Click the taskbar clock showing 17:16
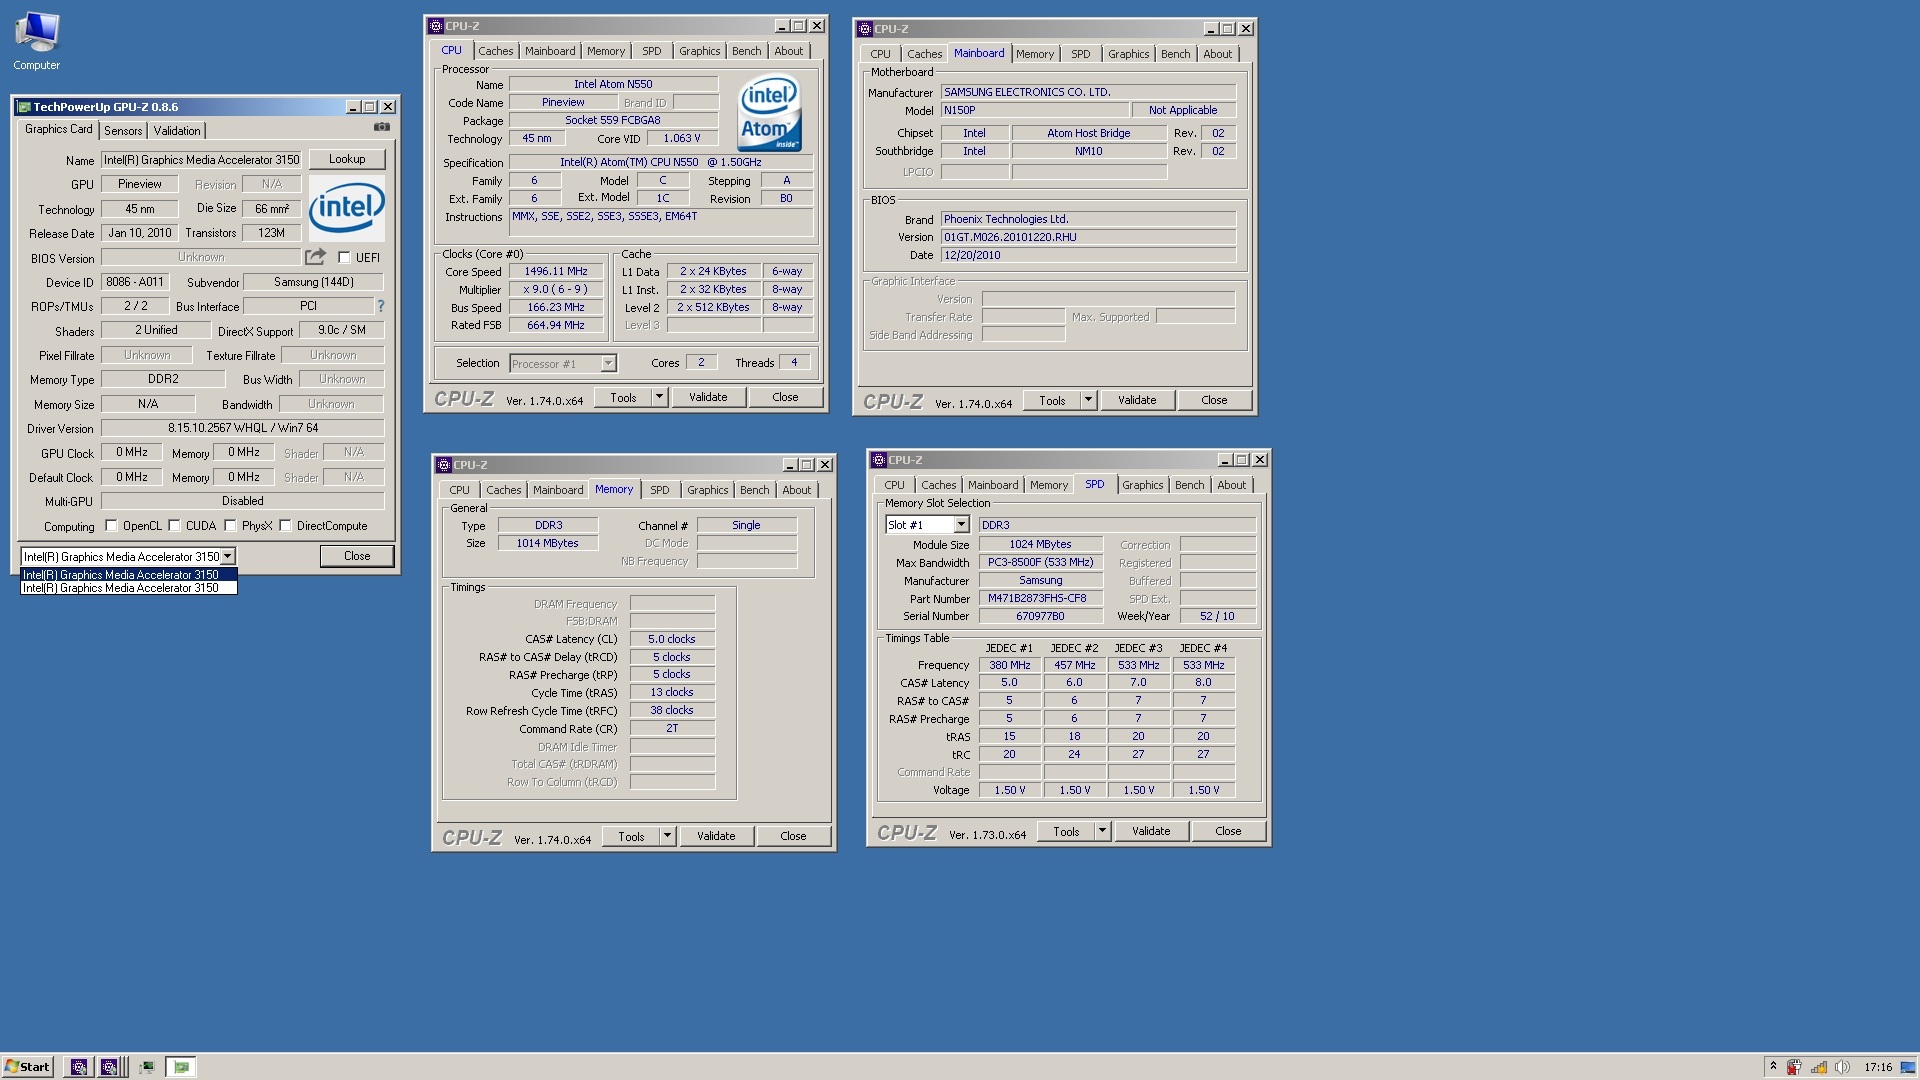1920x1080 pixels. coord(1878,1067)
